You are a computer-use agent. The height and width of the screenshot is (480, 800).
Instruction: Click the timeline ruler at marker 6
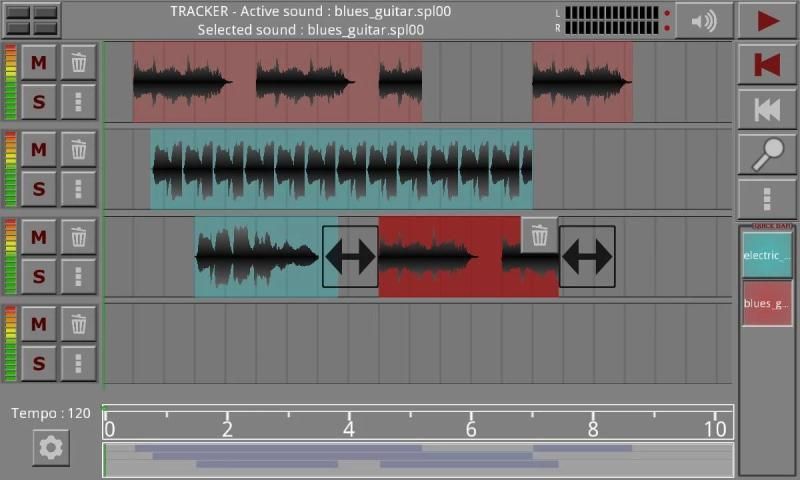point(471,429)
